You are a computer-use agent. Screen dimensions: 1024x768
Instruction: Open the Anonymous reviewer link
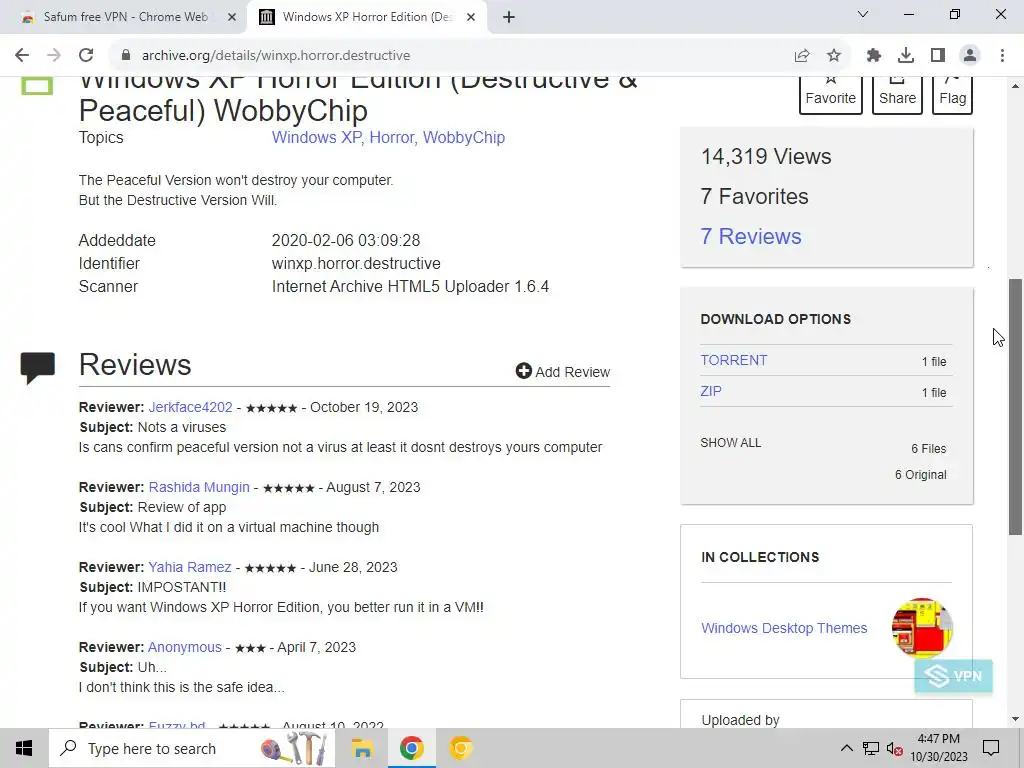185,647
